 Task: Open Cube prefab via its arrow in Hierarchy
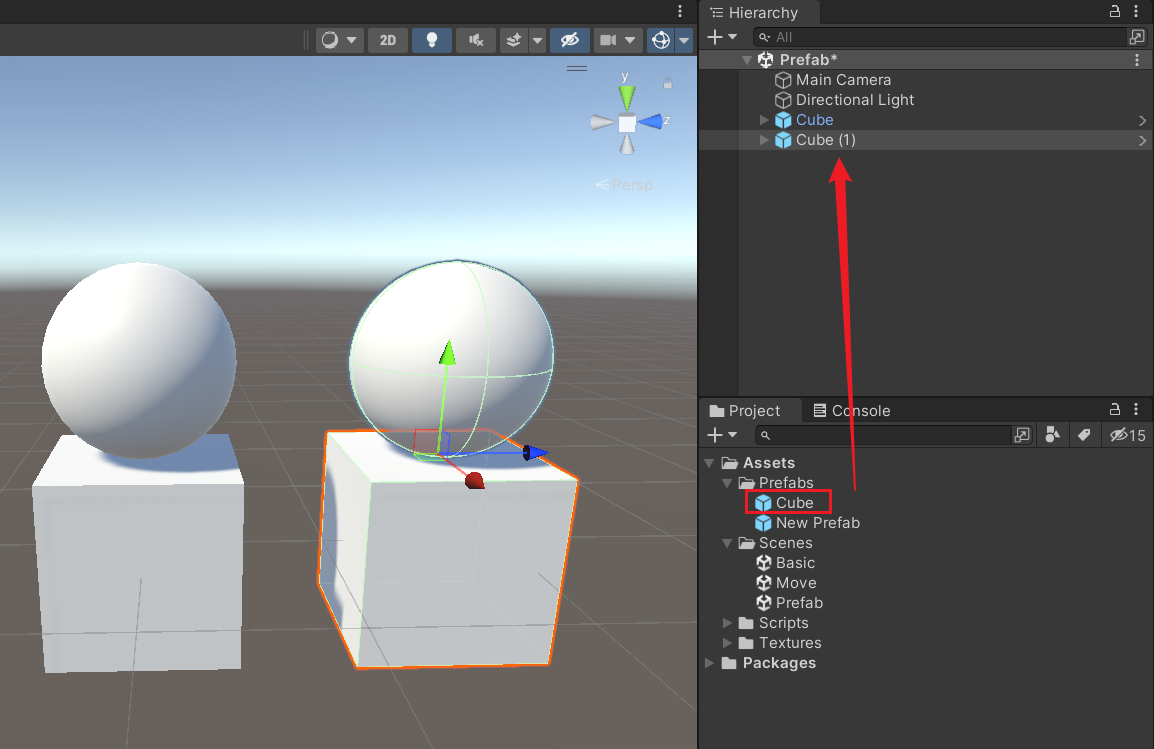(x=1142, y=120)
